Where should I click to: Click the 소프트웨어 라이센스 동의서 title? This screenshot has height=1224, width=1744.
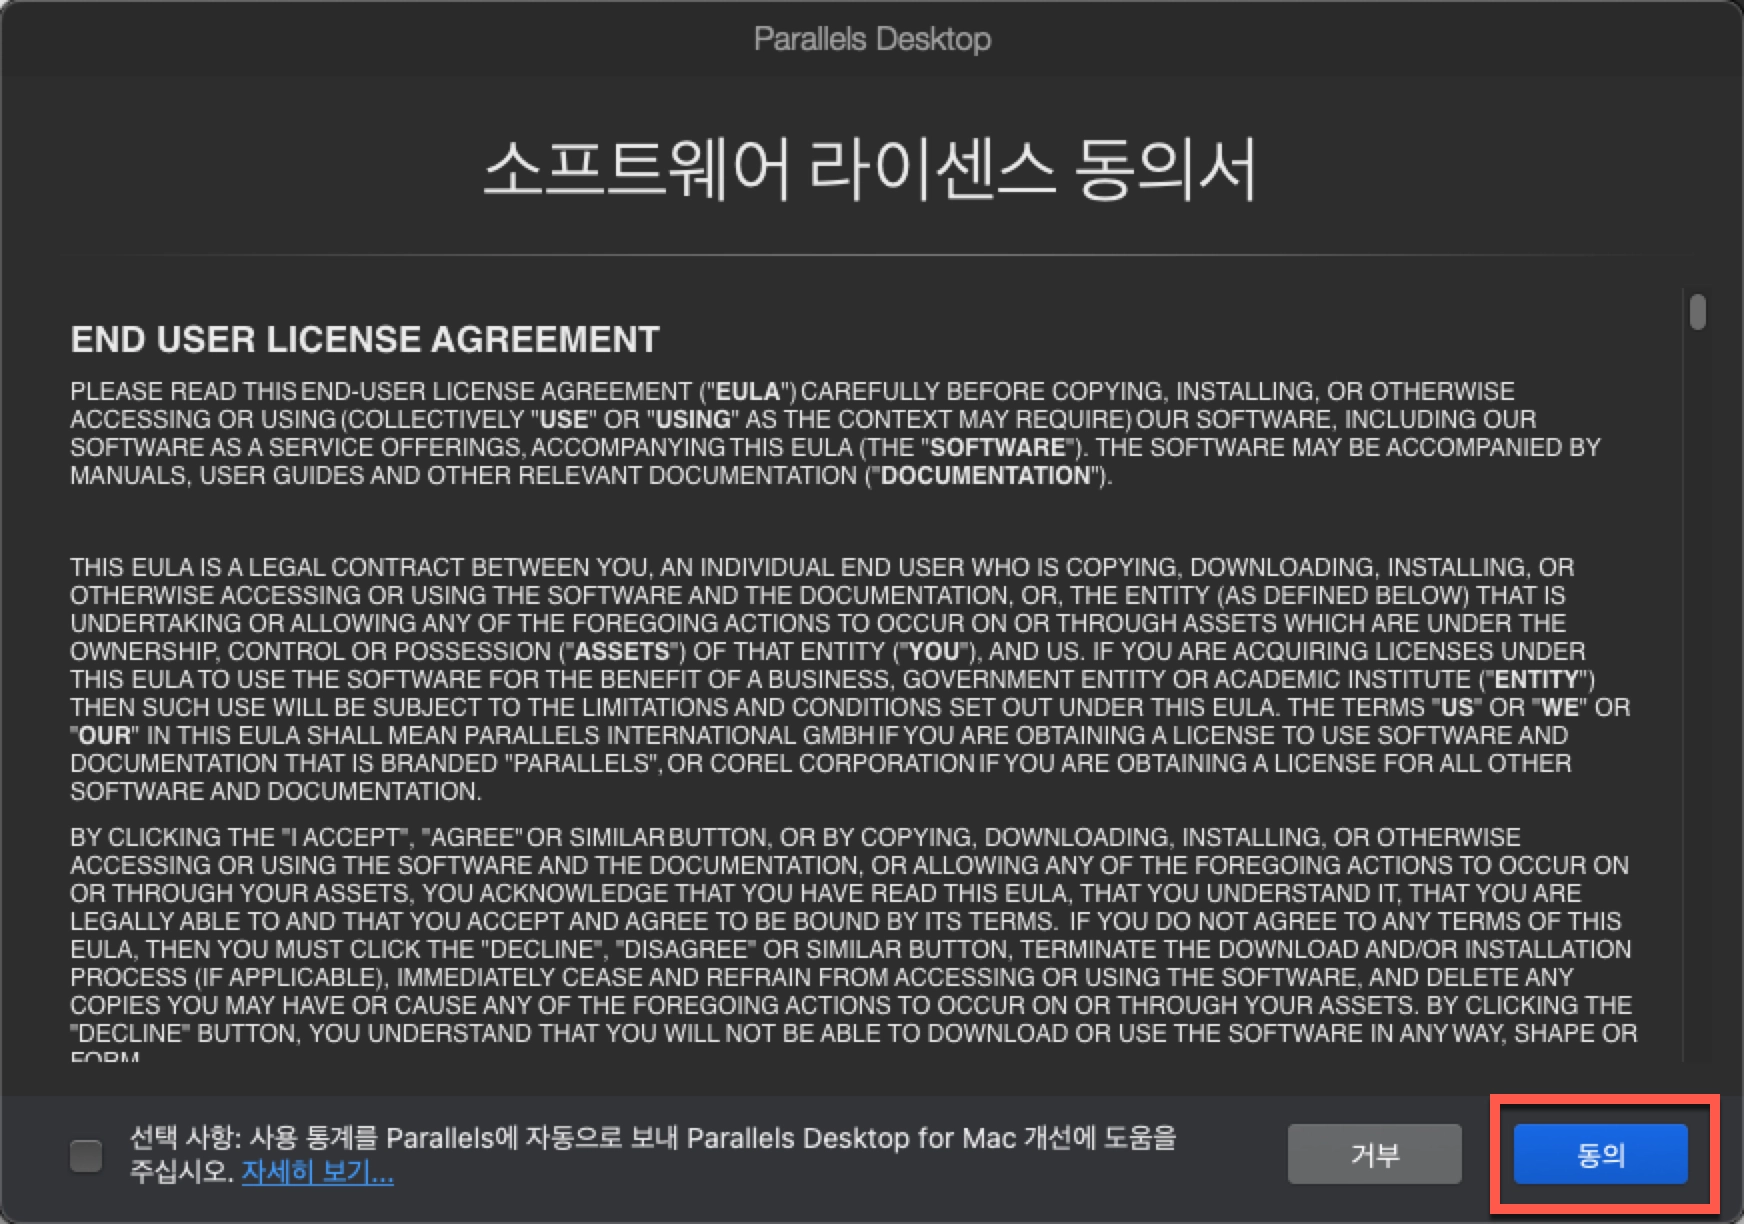click(x=872, y=168)
